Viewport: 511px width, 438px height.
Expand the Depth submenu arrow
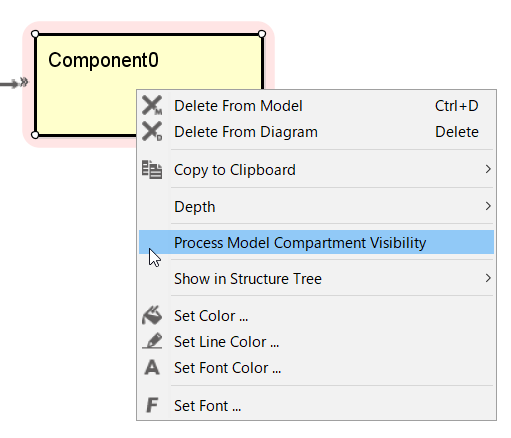[x=488, y=206]
